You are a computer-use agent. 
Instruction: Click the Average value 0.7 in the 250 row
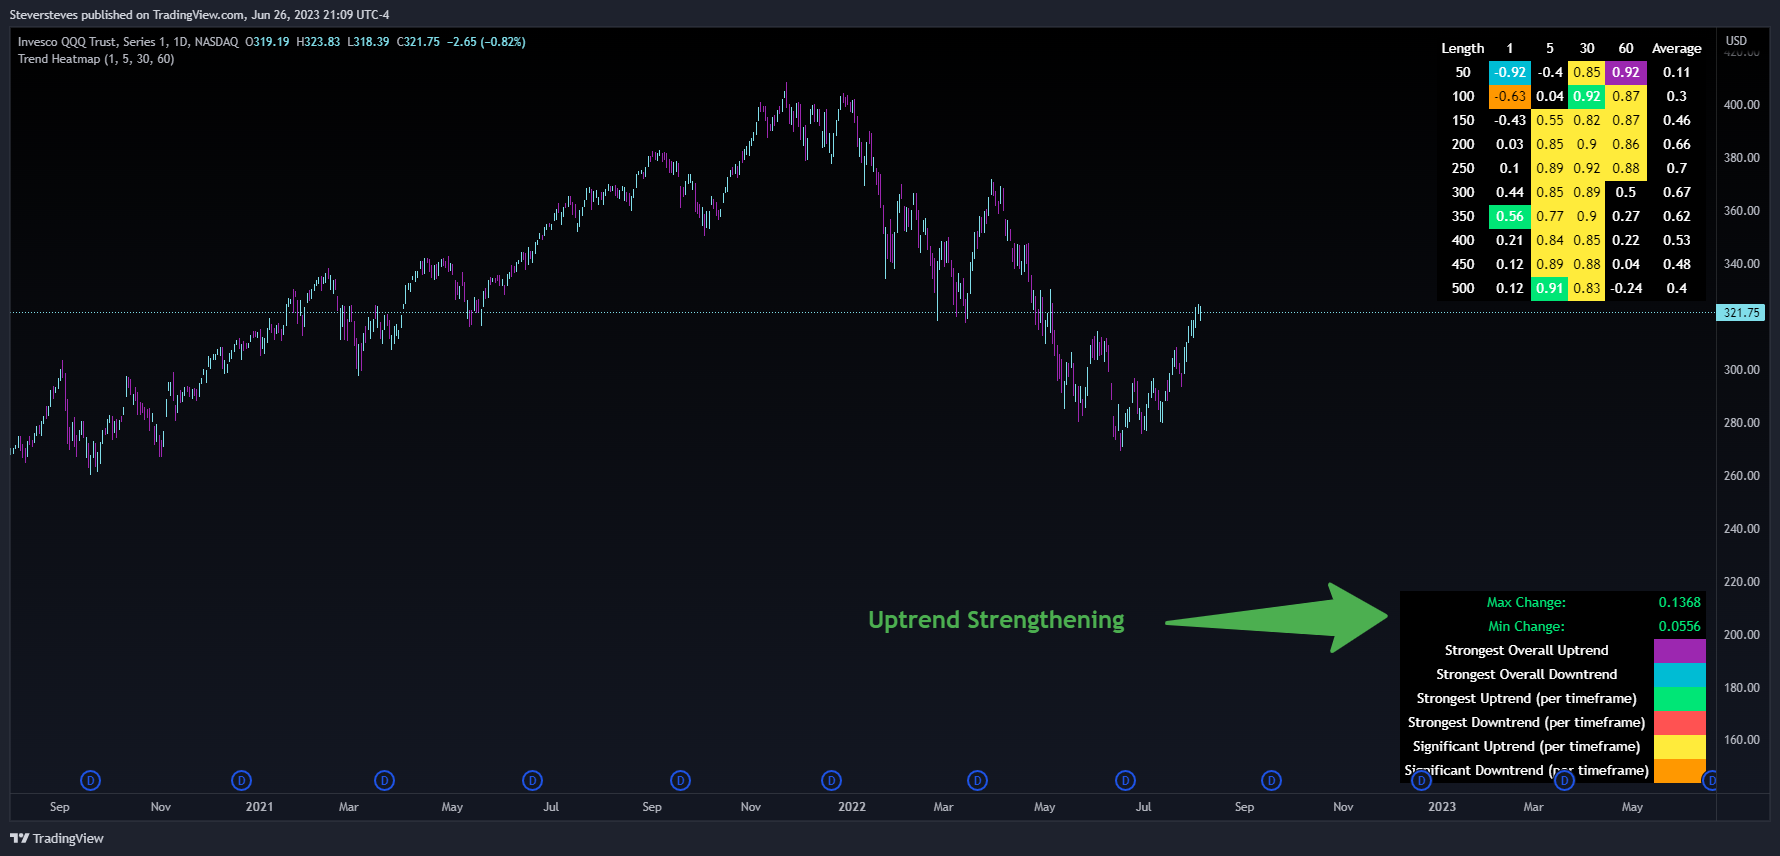pyautogui.click(x=1677, y=168)
